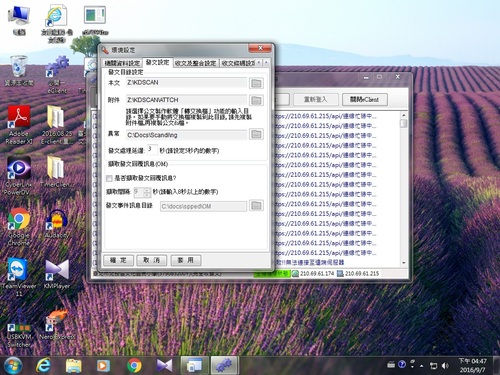Click status bar entry 210.69.61.215

point(358,274)
